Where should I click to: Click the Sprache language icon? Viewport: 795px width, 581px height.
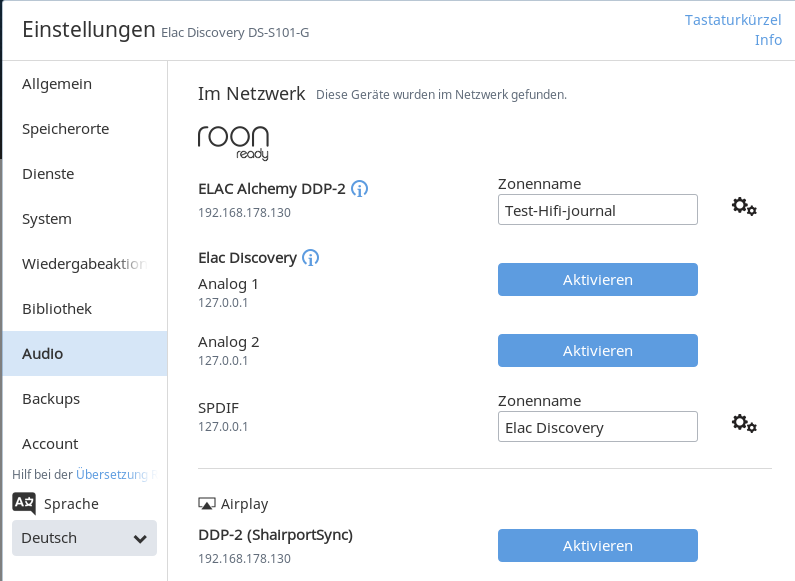[x=24, y=503]
